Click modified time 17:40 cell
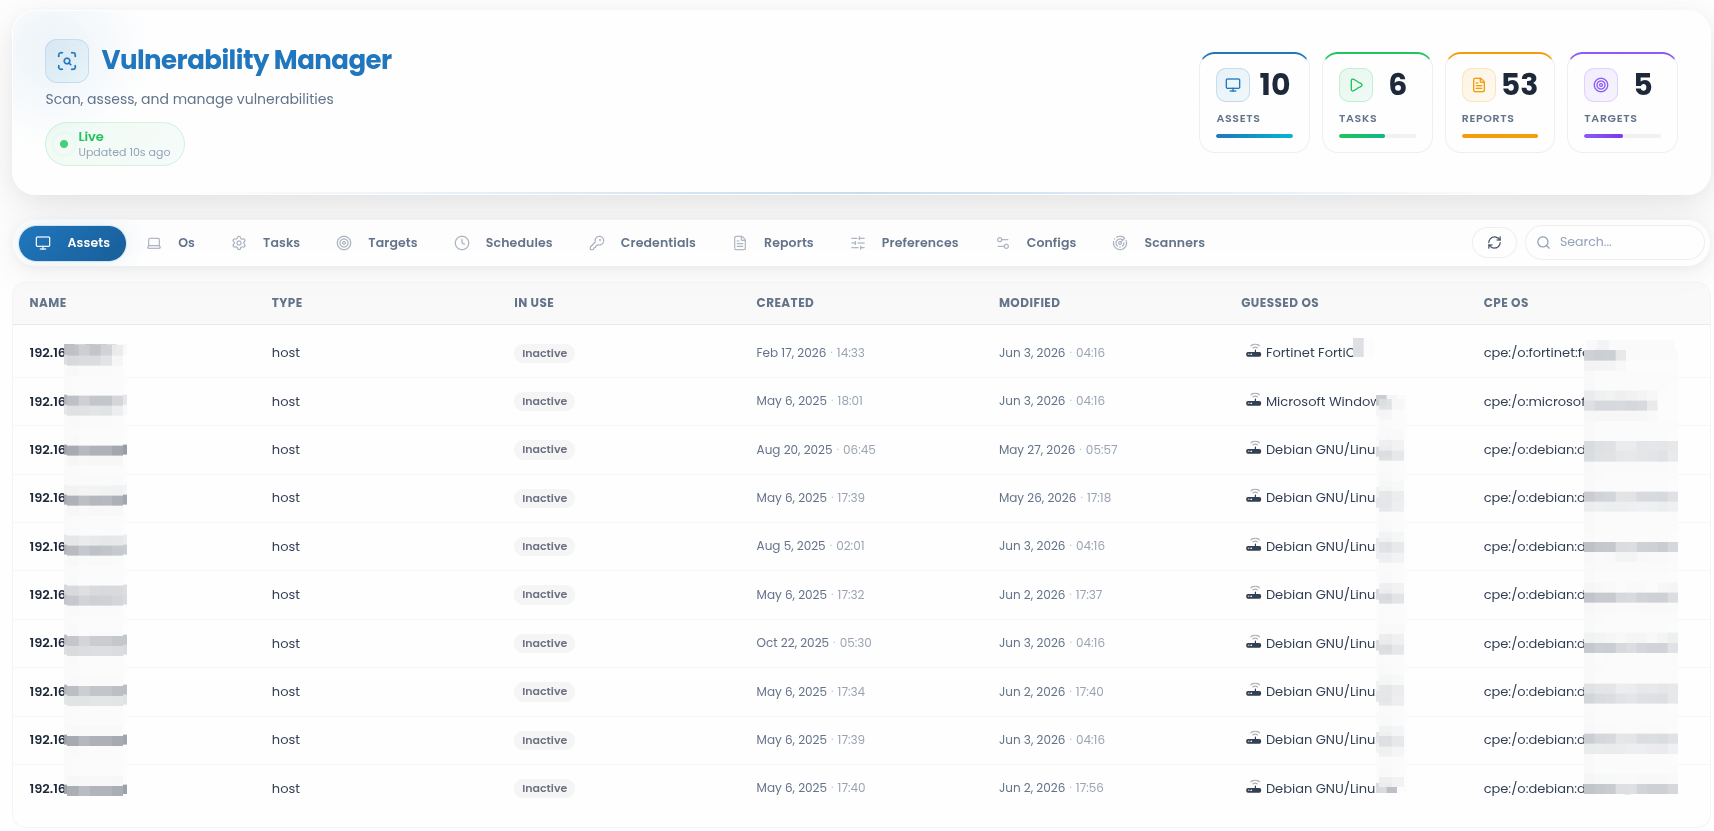 (x=1089, y=692)
